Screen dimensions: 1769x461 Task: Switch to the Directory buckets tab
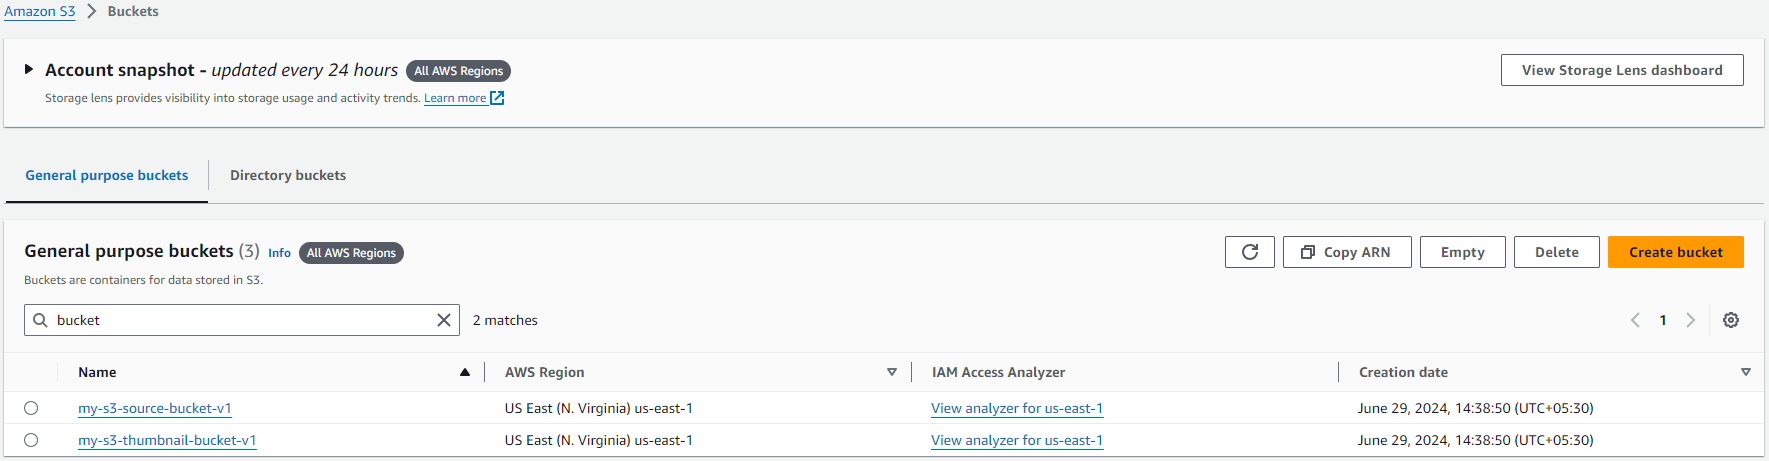(288, 175)
